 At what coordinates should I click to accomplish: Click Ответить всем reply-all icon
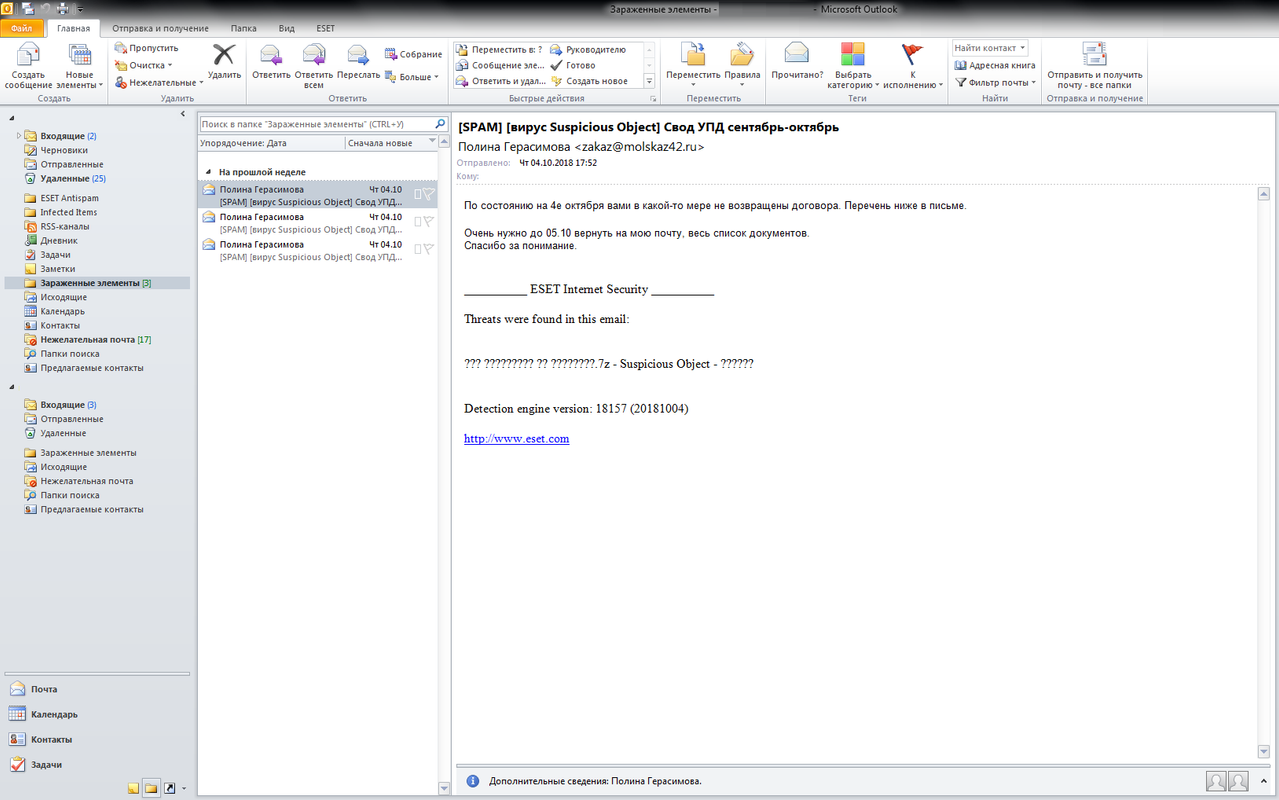coord(314,66)
